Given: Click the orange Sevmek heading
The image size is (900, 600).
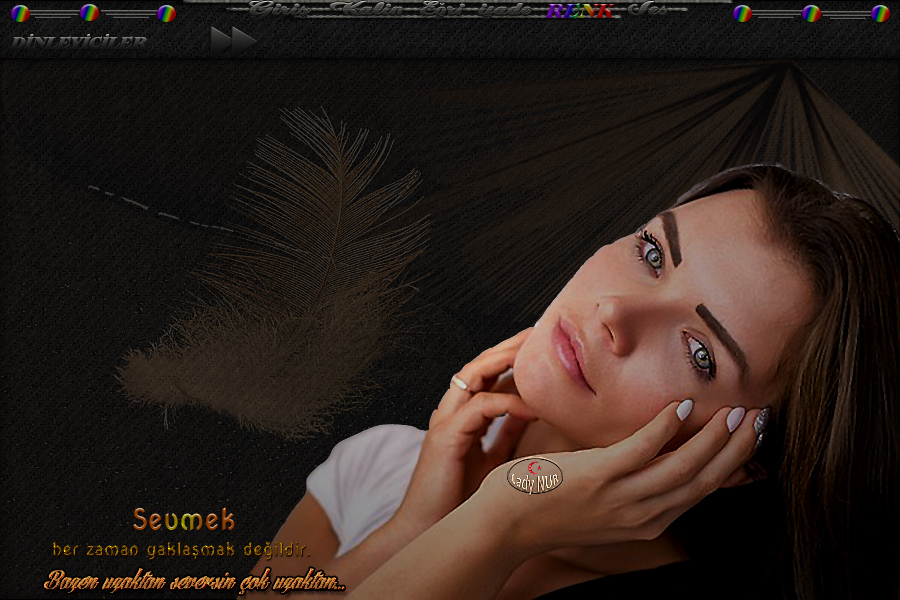Looking at the screenshot, I should pos(184,520).
